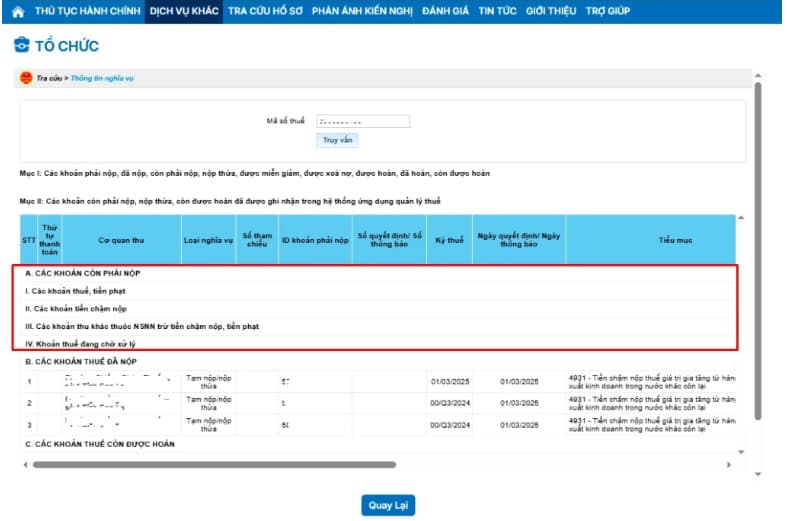Click the page scrollbar up arrow

pos(758,76)
